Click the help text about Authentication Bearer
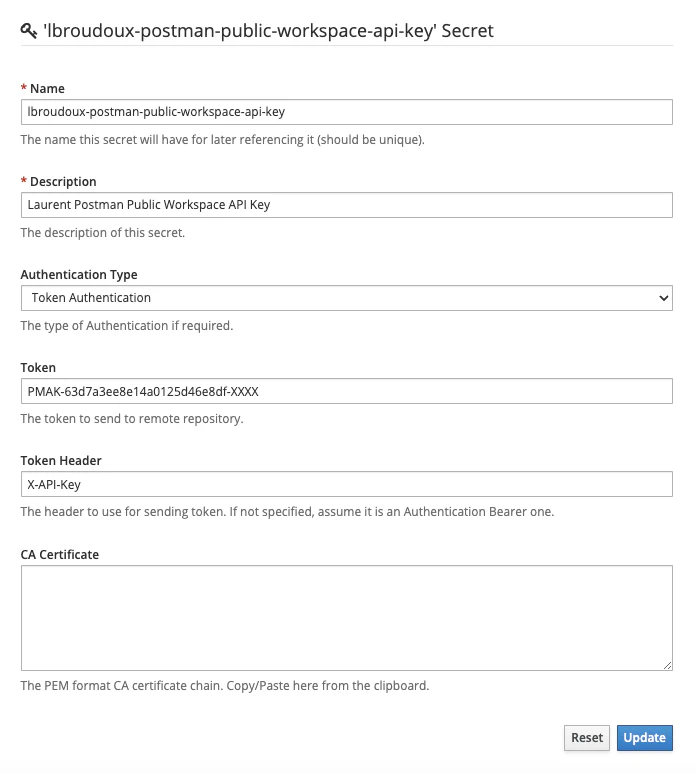Screen dimensions: 696x773 coord(287,511)
